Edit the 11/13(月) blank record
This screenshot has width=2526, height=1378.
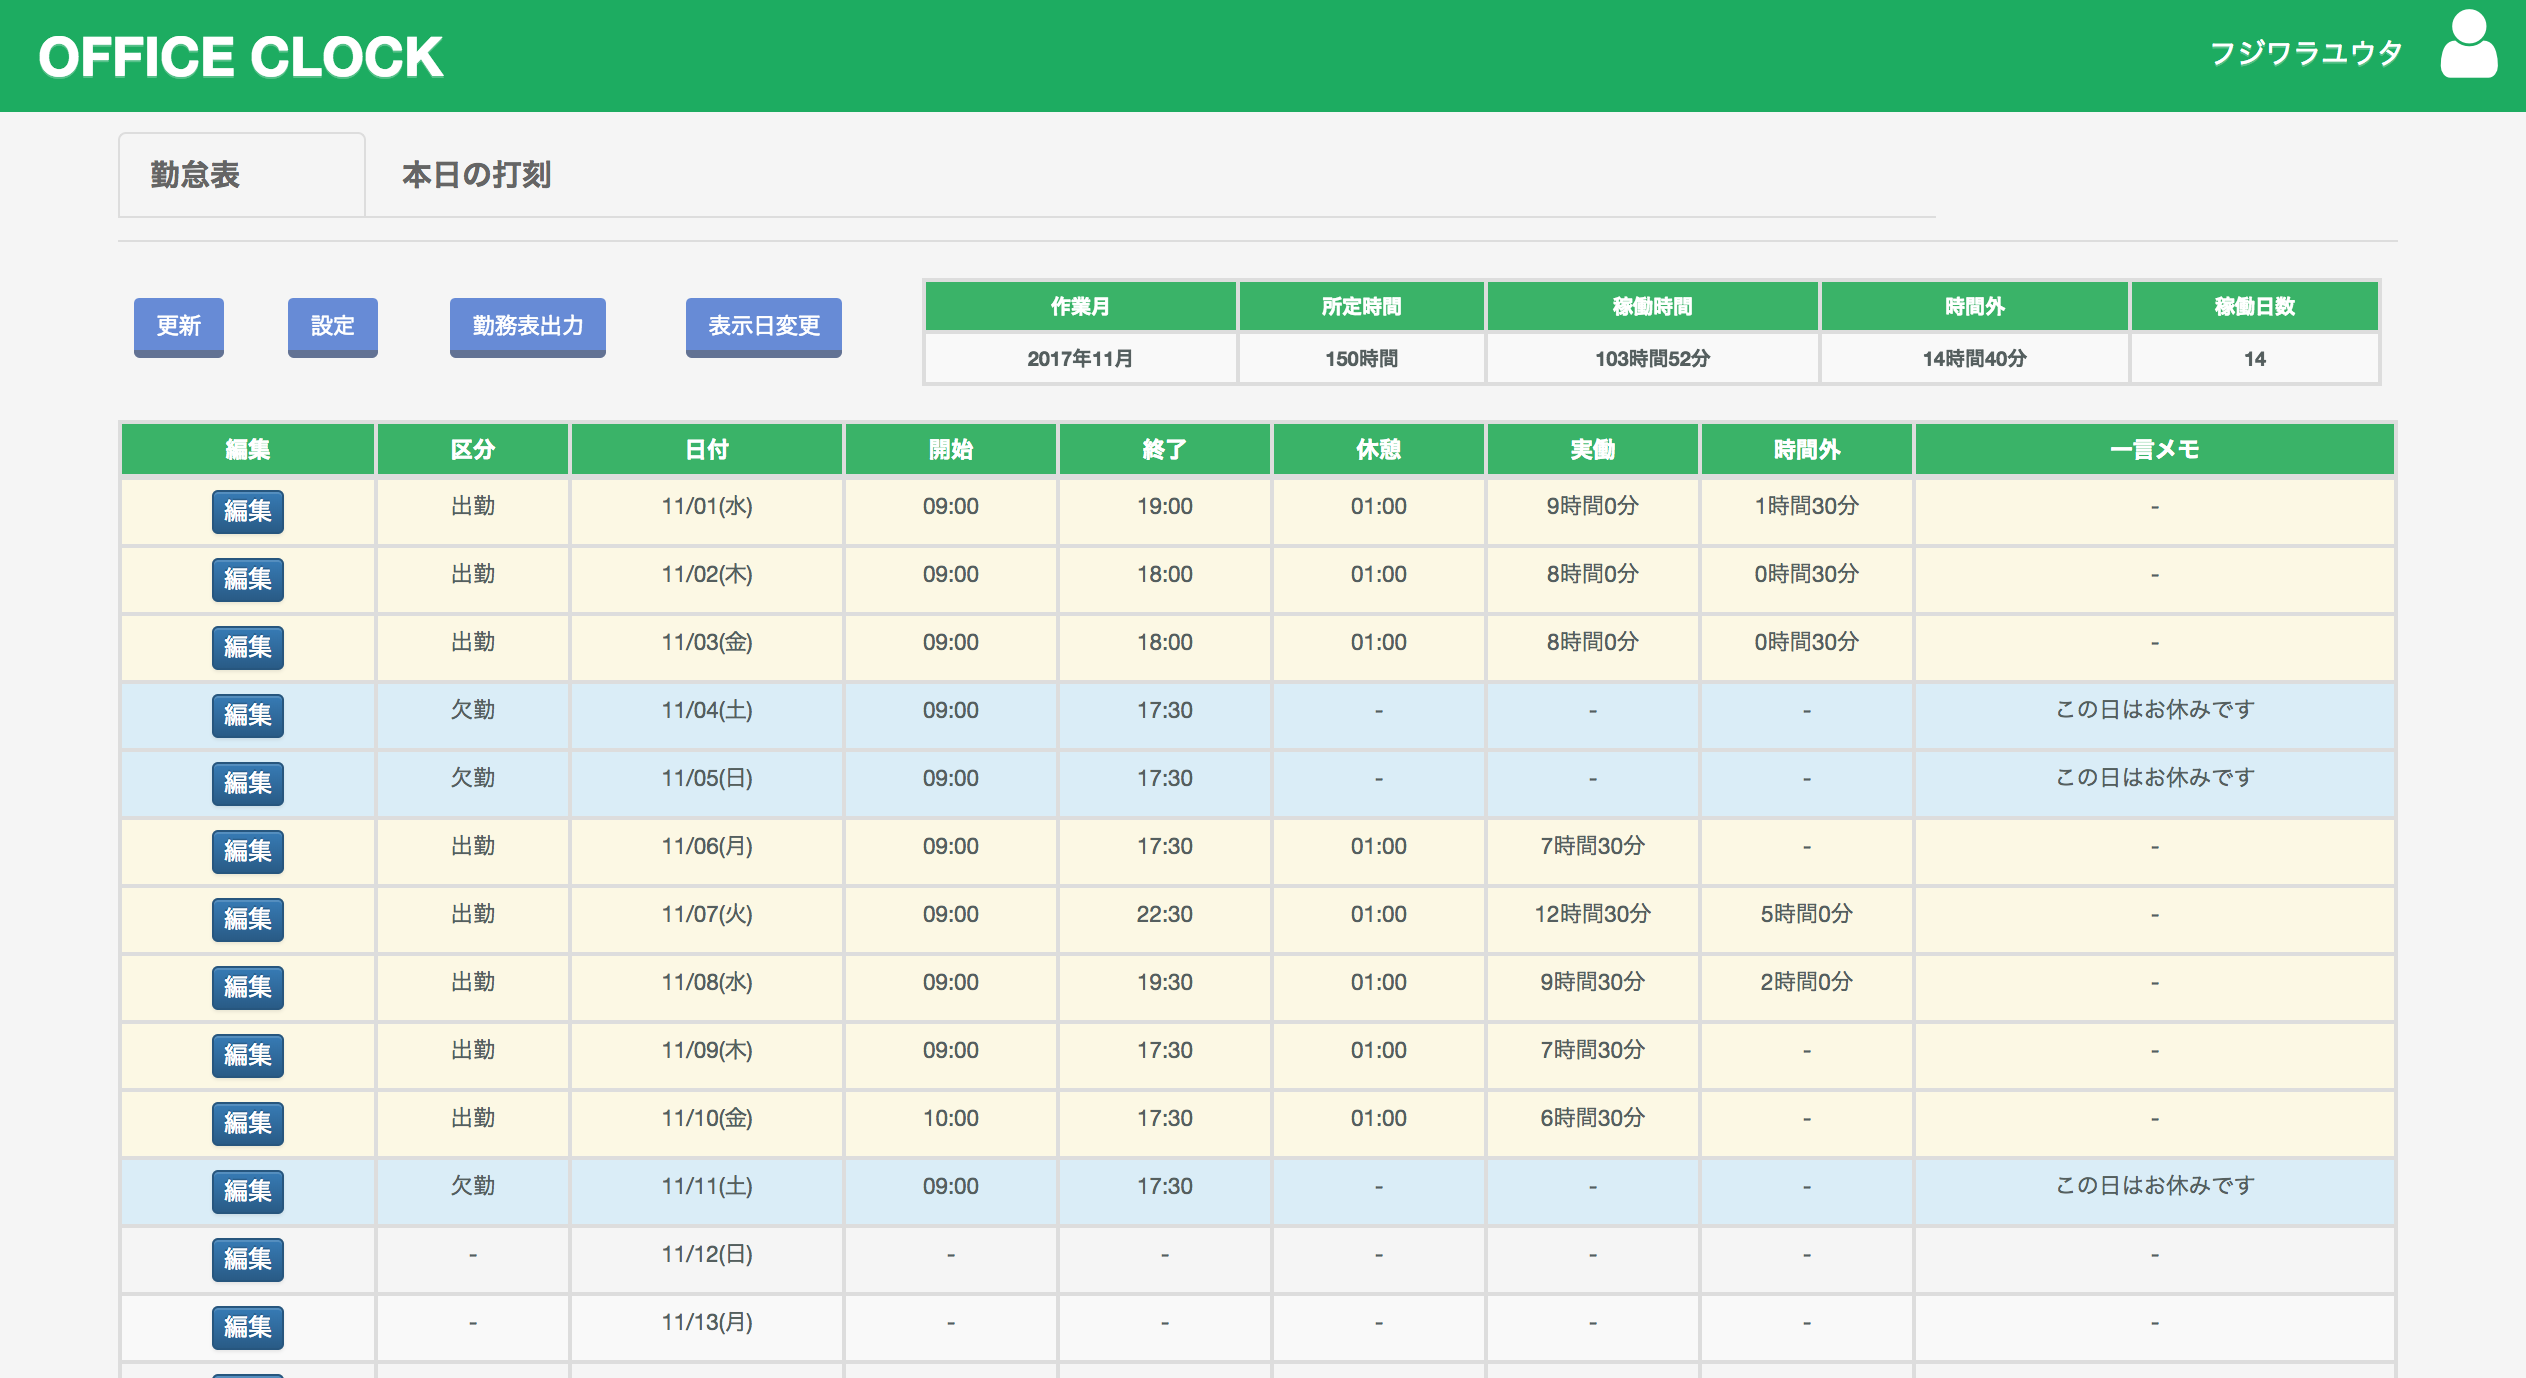tap(247, 1328)
